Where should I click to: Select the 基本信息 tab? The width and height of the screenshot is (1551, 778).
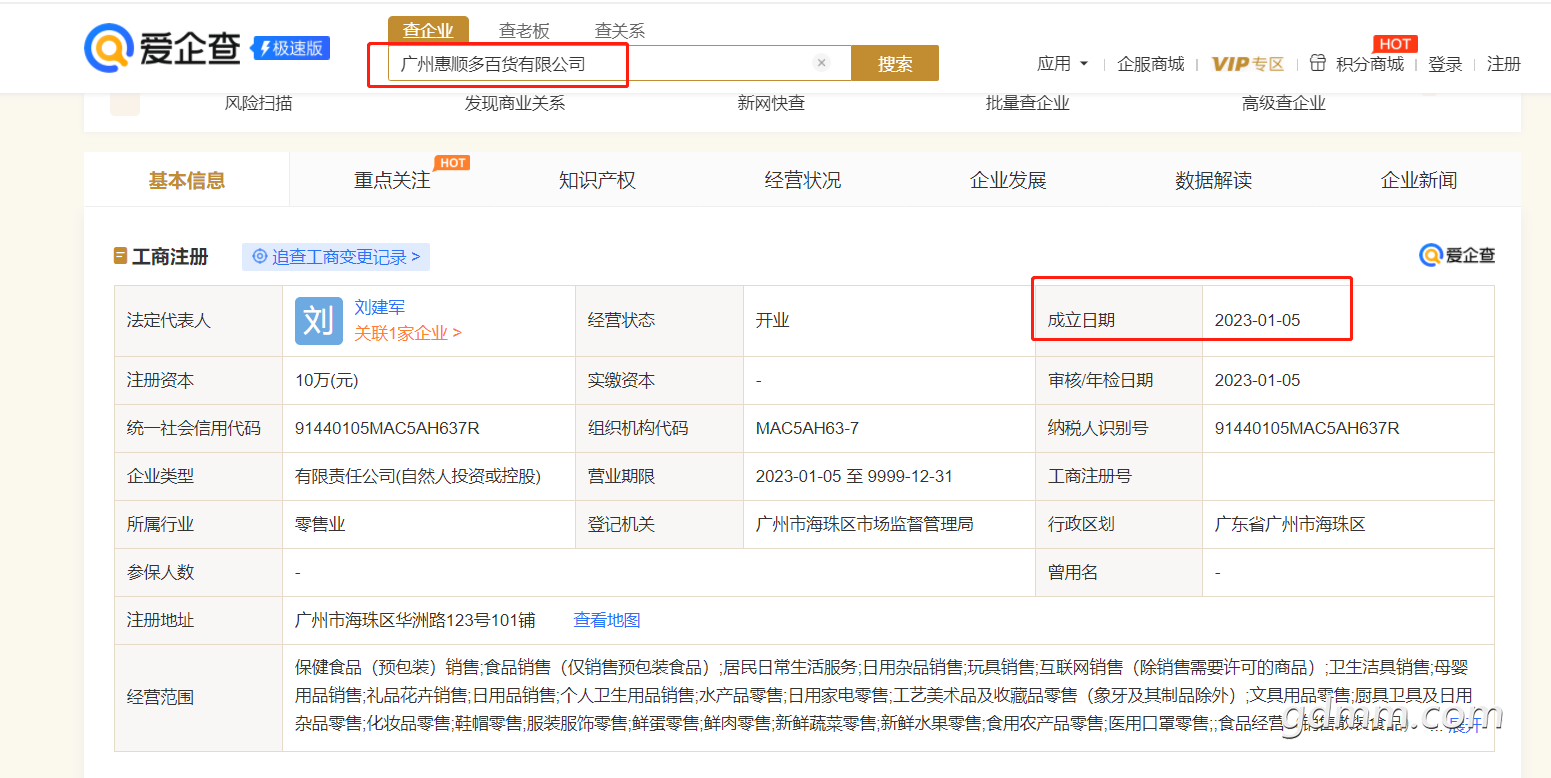pyautogui.click(x=187, y=180)
